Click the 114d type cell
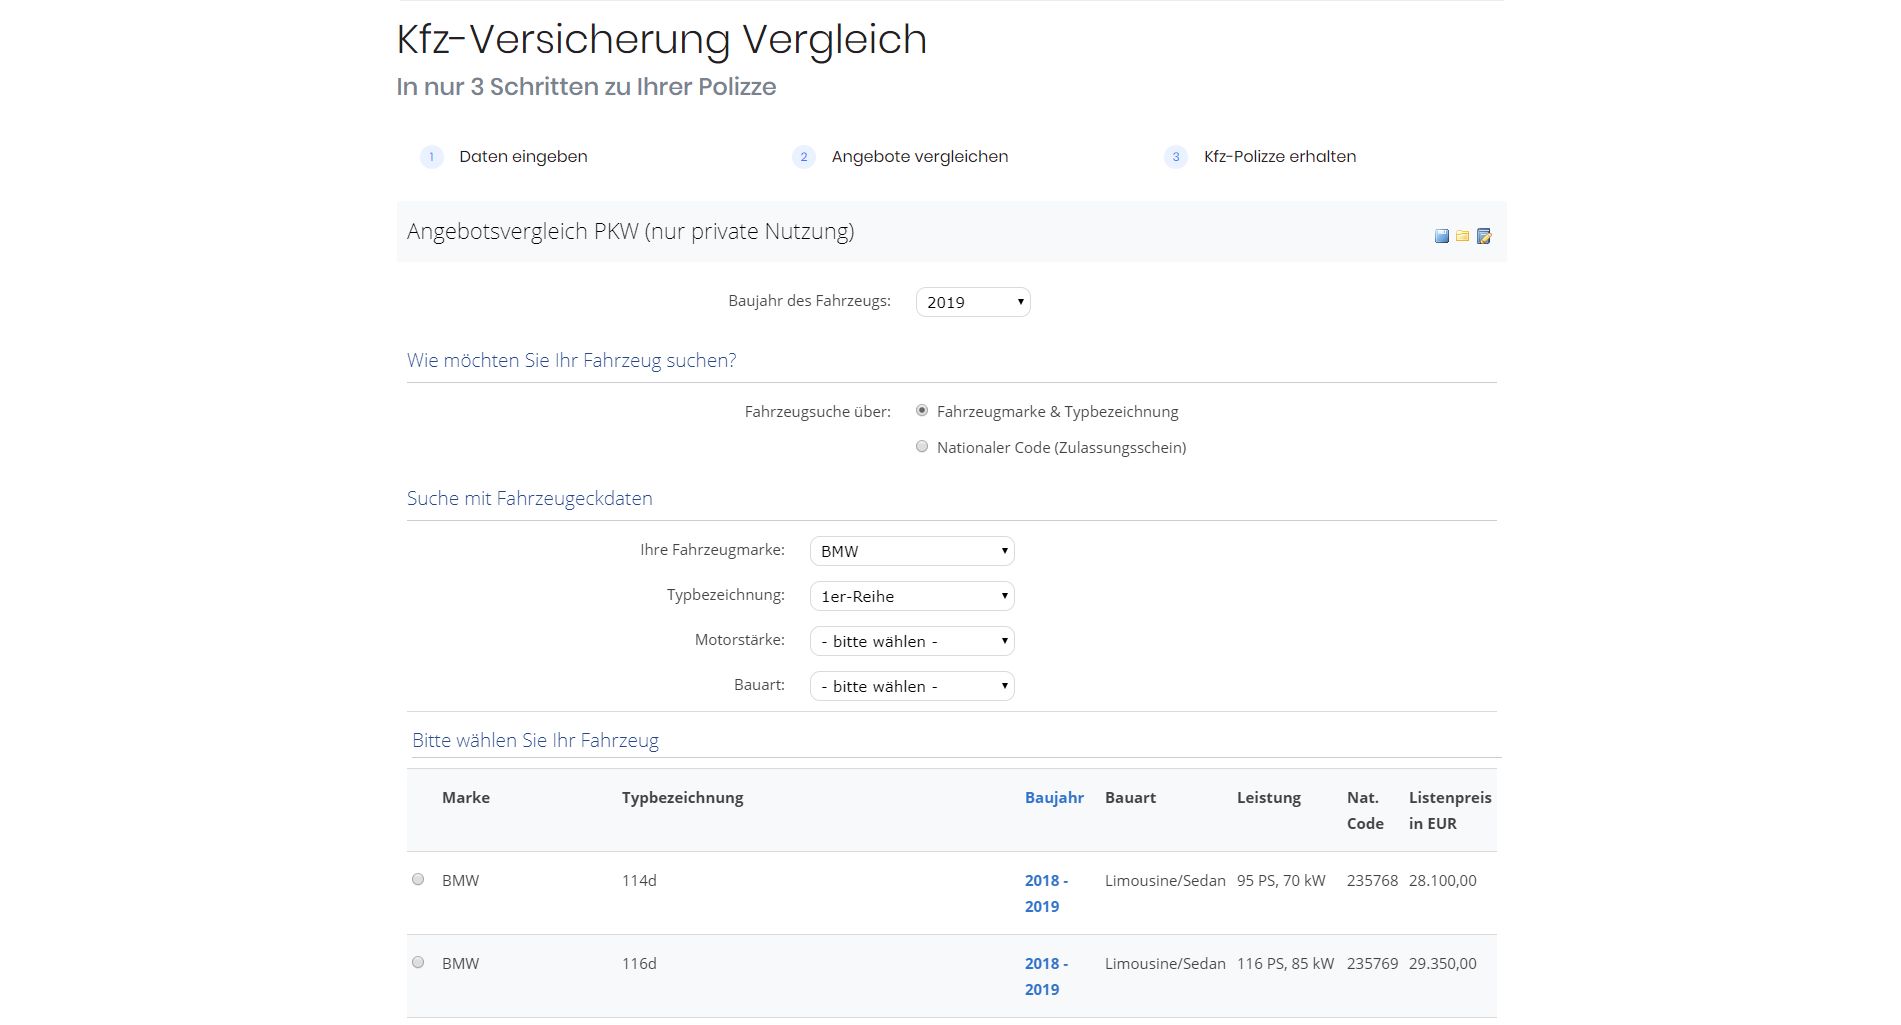 click(639, 881)
